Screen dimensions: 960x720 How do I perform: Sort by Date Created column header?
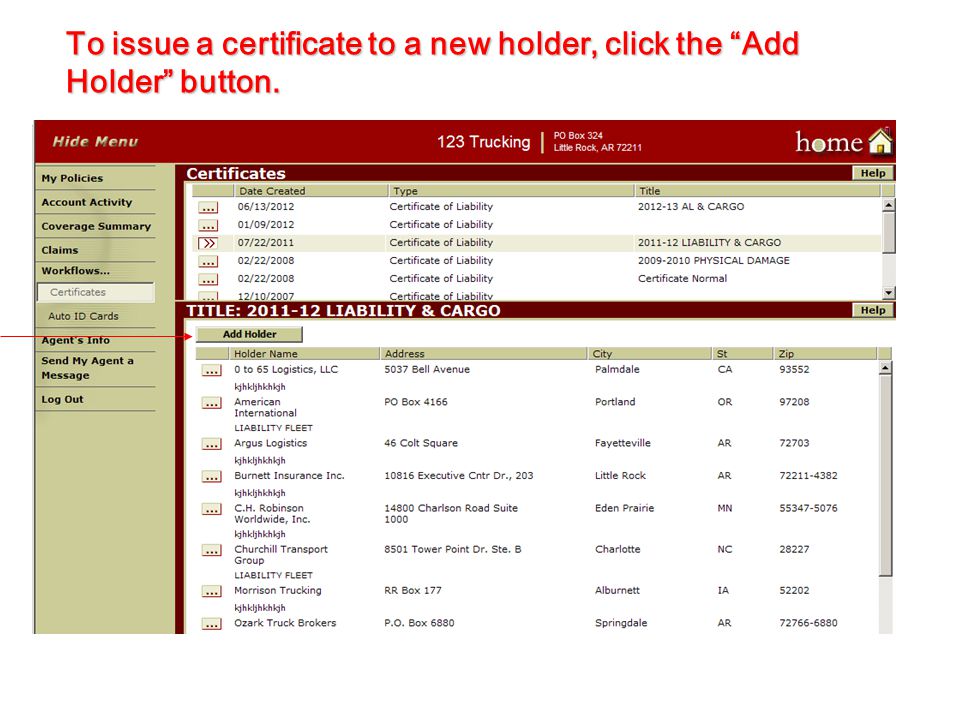point(310,191)
